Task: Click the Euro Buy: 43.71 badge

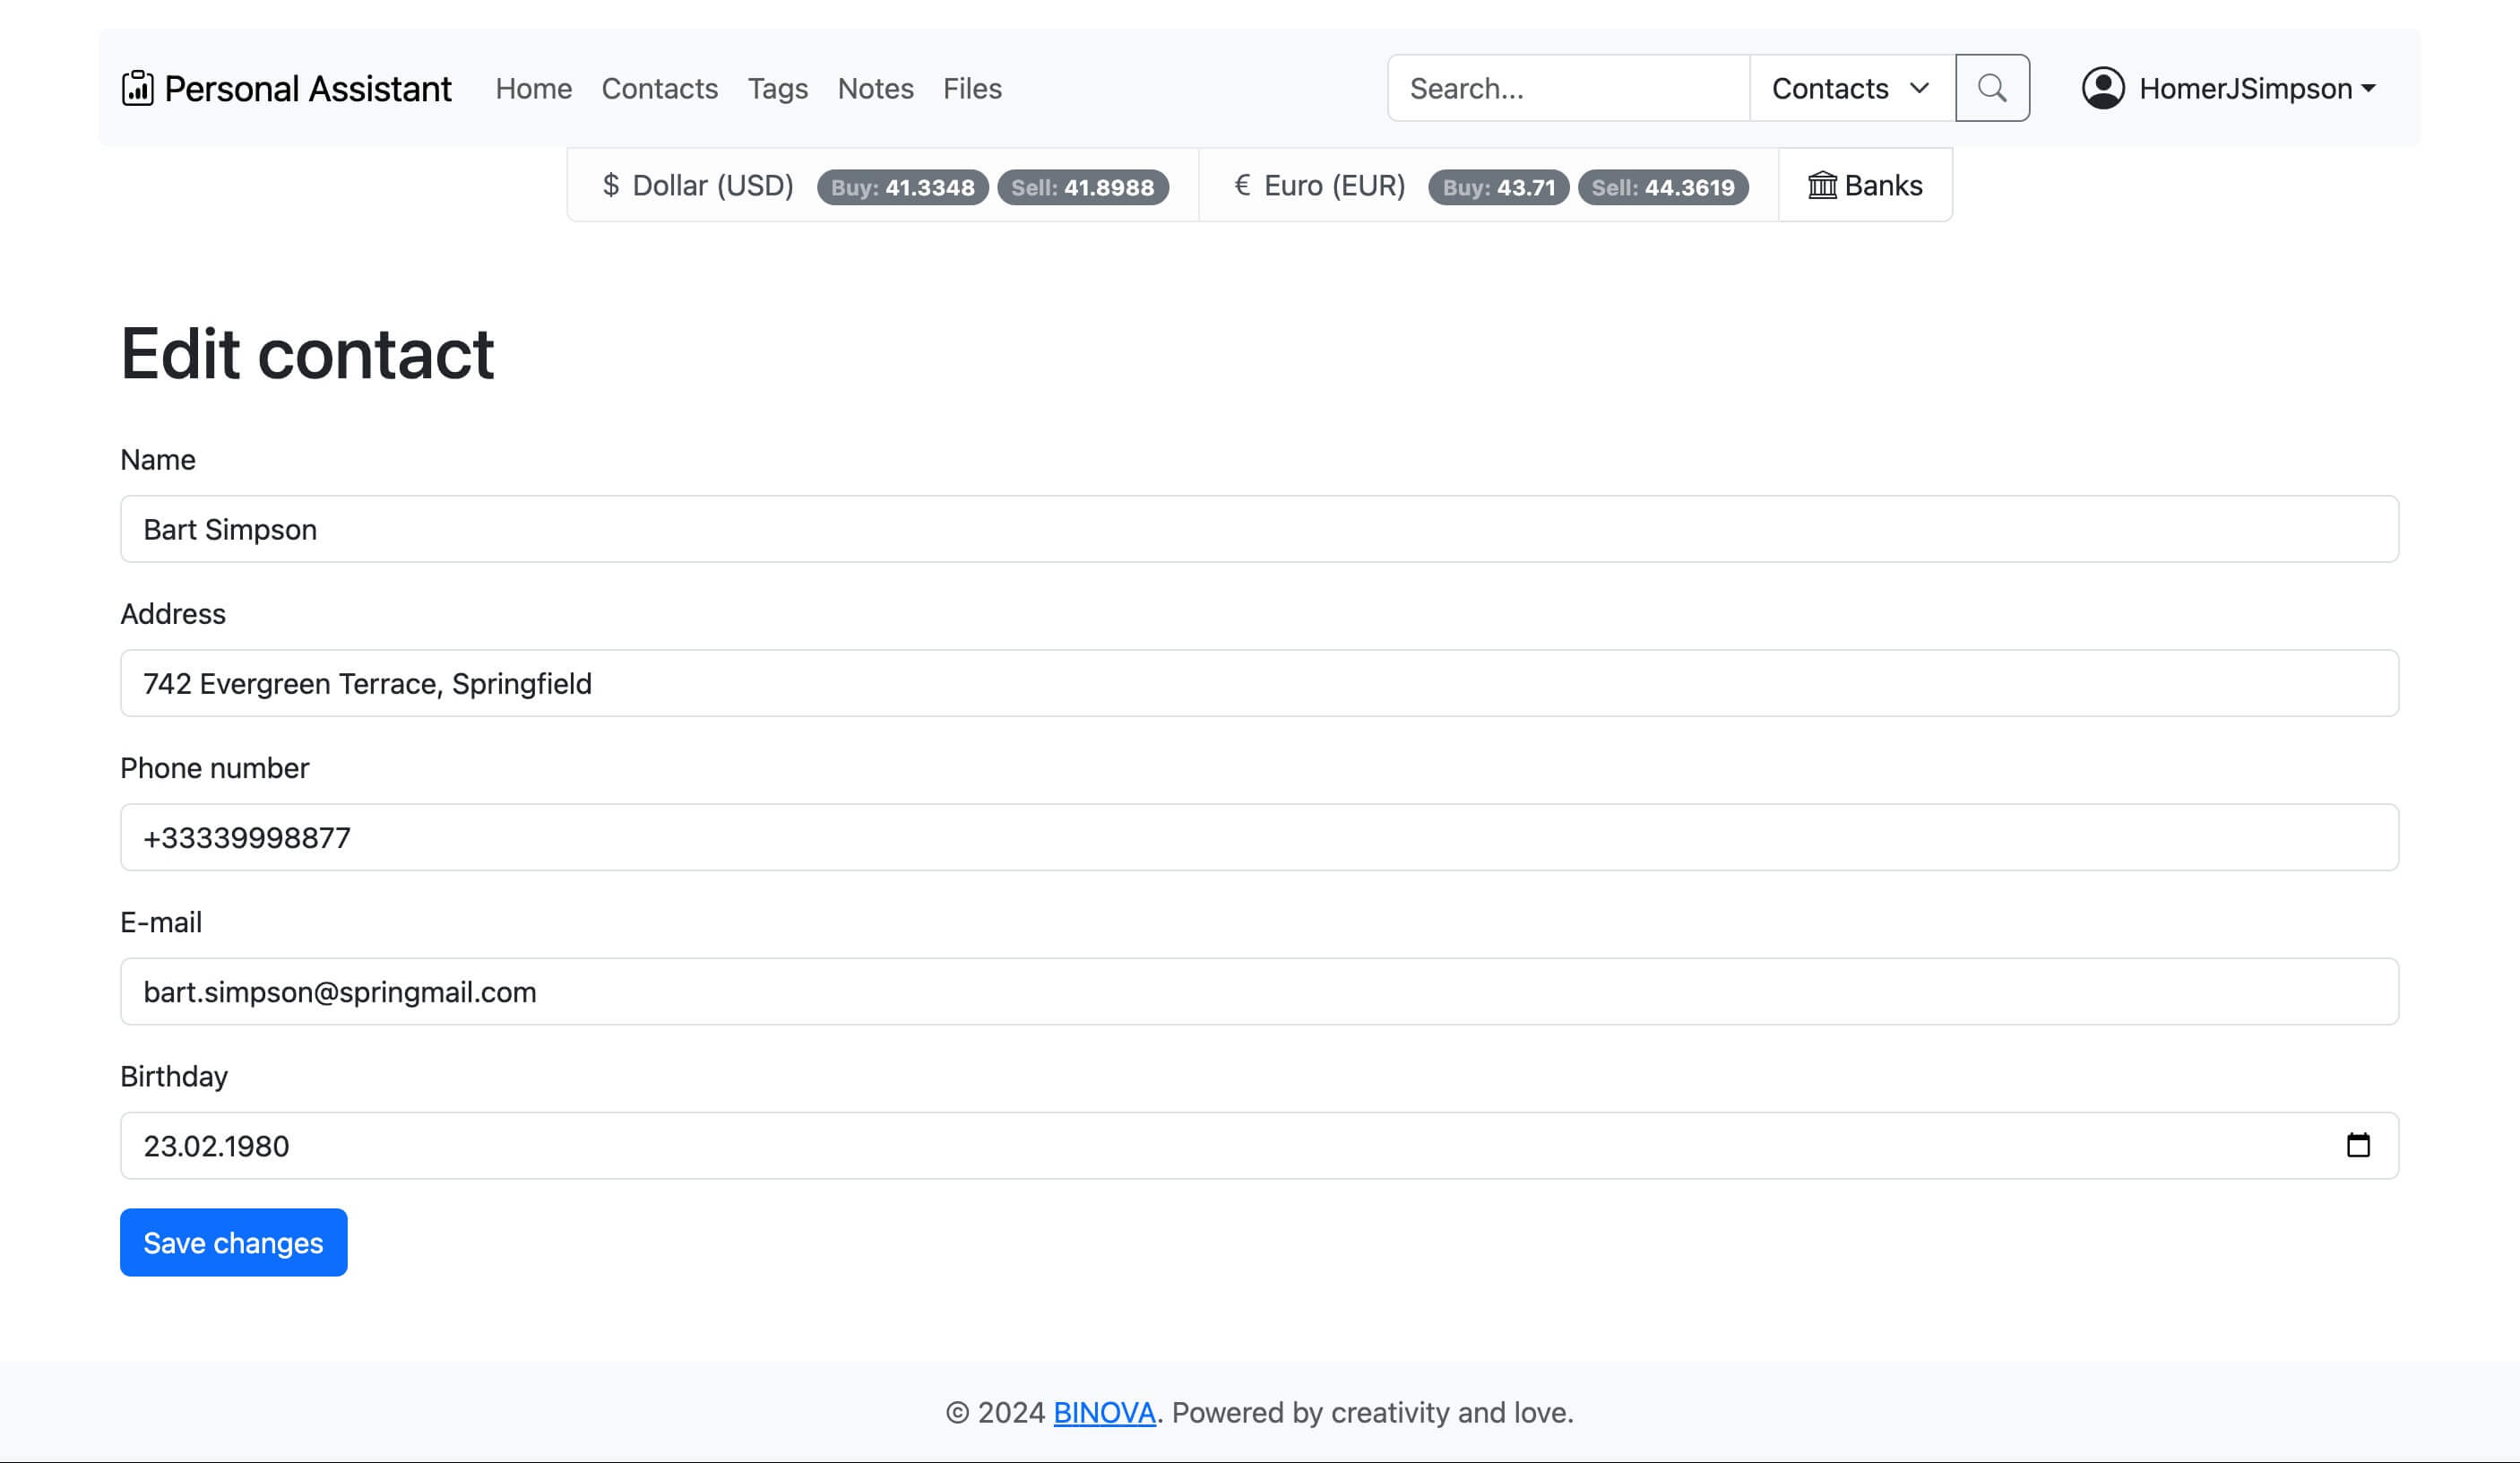Action: coord(1498,187)
